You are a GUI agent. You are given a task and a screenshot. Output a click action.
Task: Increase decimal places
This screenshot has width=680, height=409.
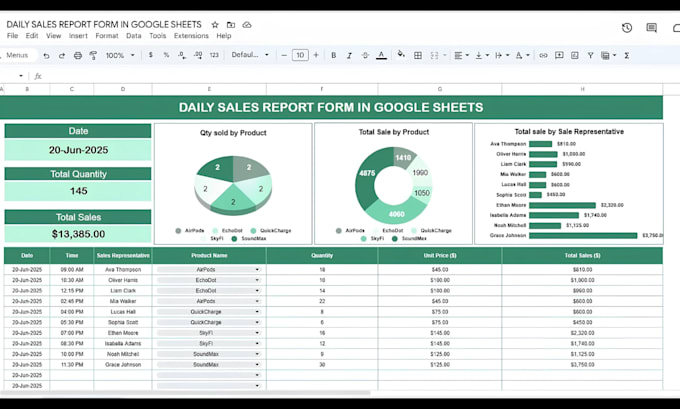(198, 55)
